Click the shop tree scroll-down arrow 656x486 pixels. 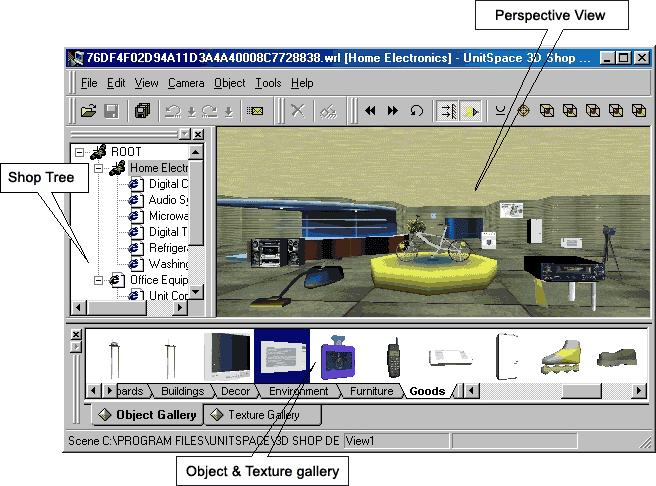196,292
